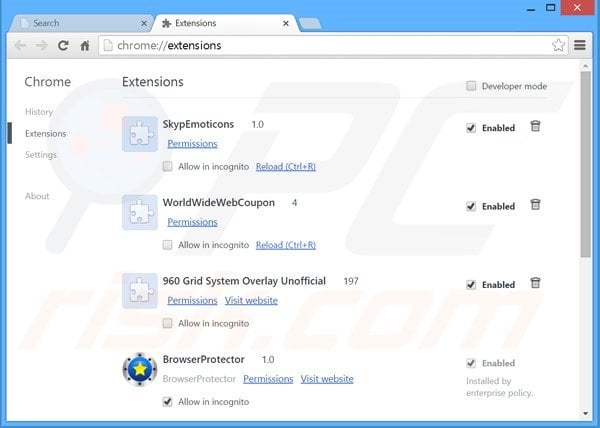Go back using the back arrow
Screen dimensions: 600x428
[20, 46]
